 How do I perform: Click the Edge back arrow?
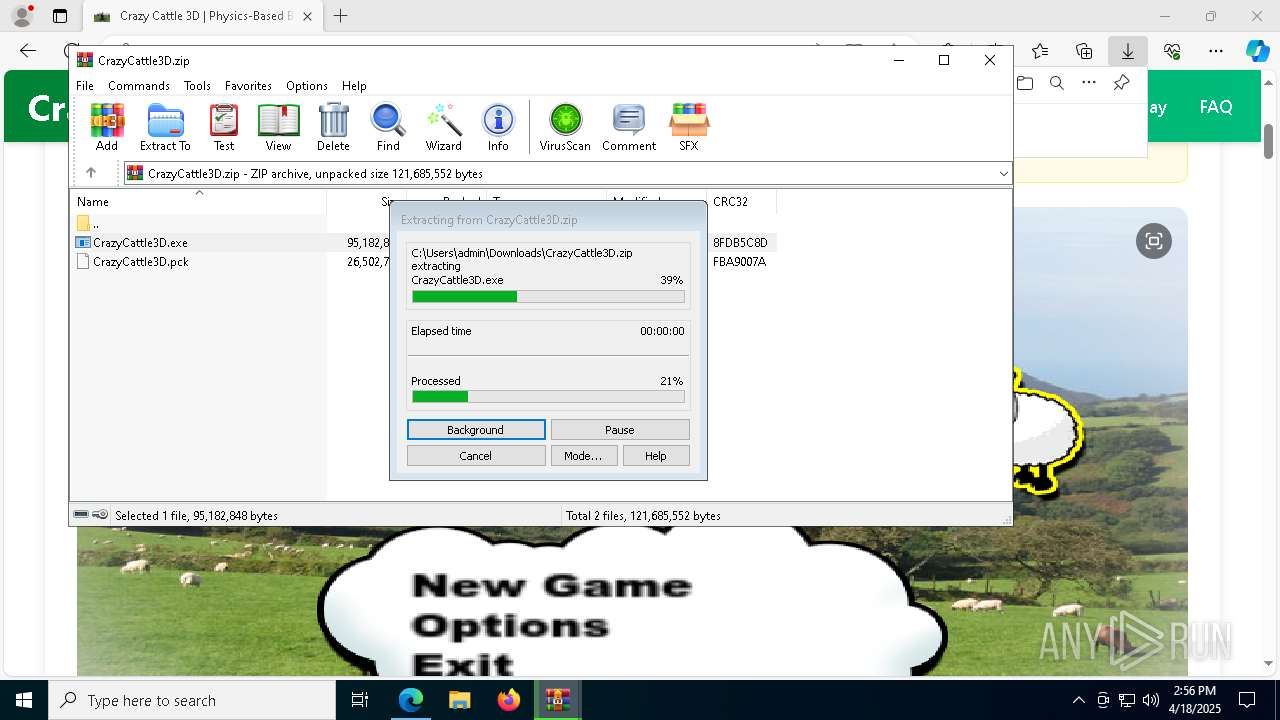point(28,51)
